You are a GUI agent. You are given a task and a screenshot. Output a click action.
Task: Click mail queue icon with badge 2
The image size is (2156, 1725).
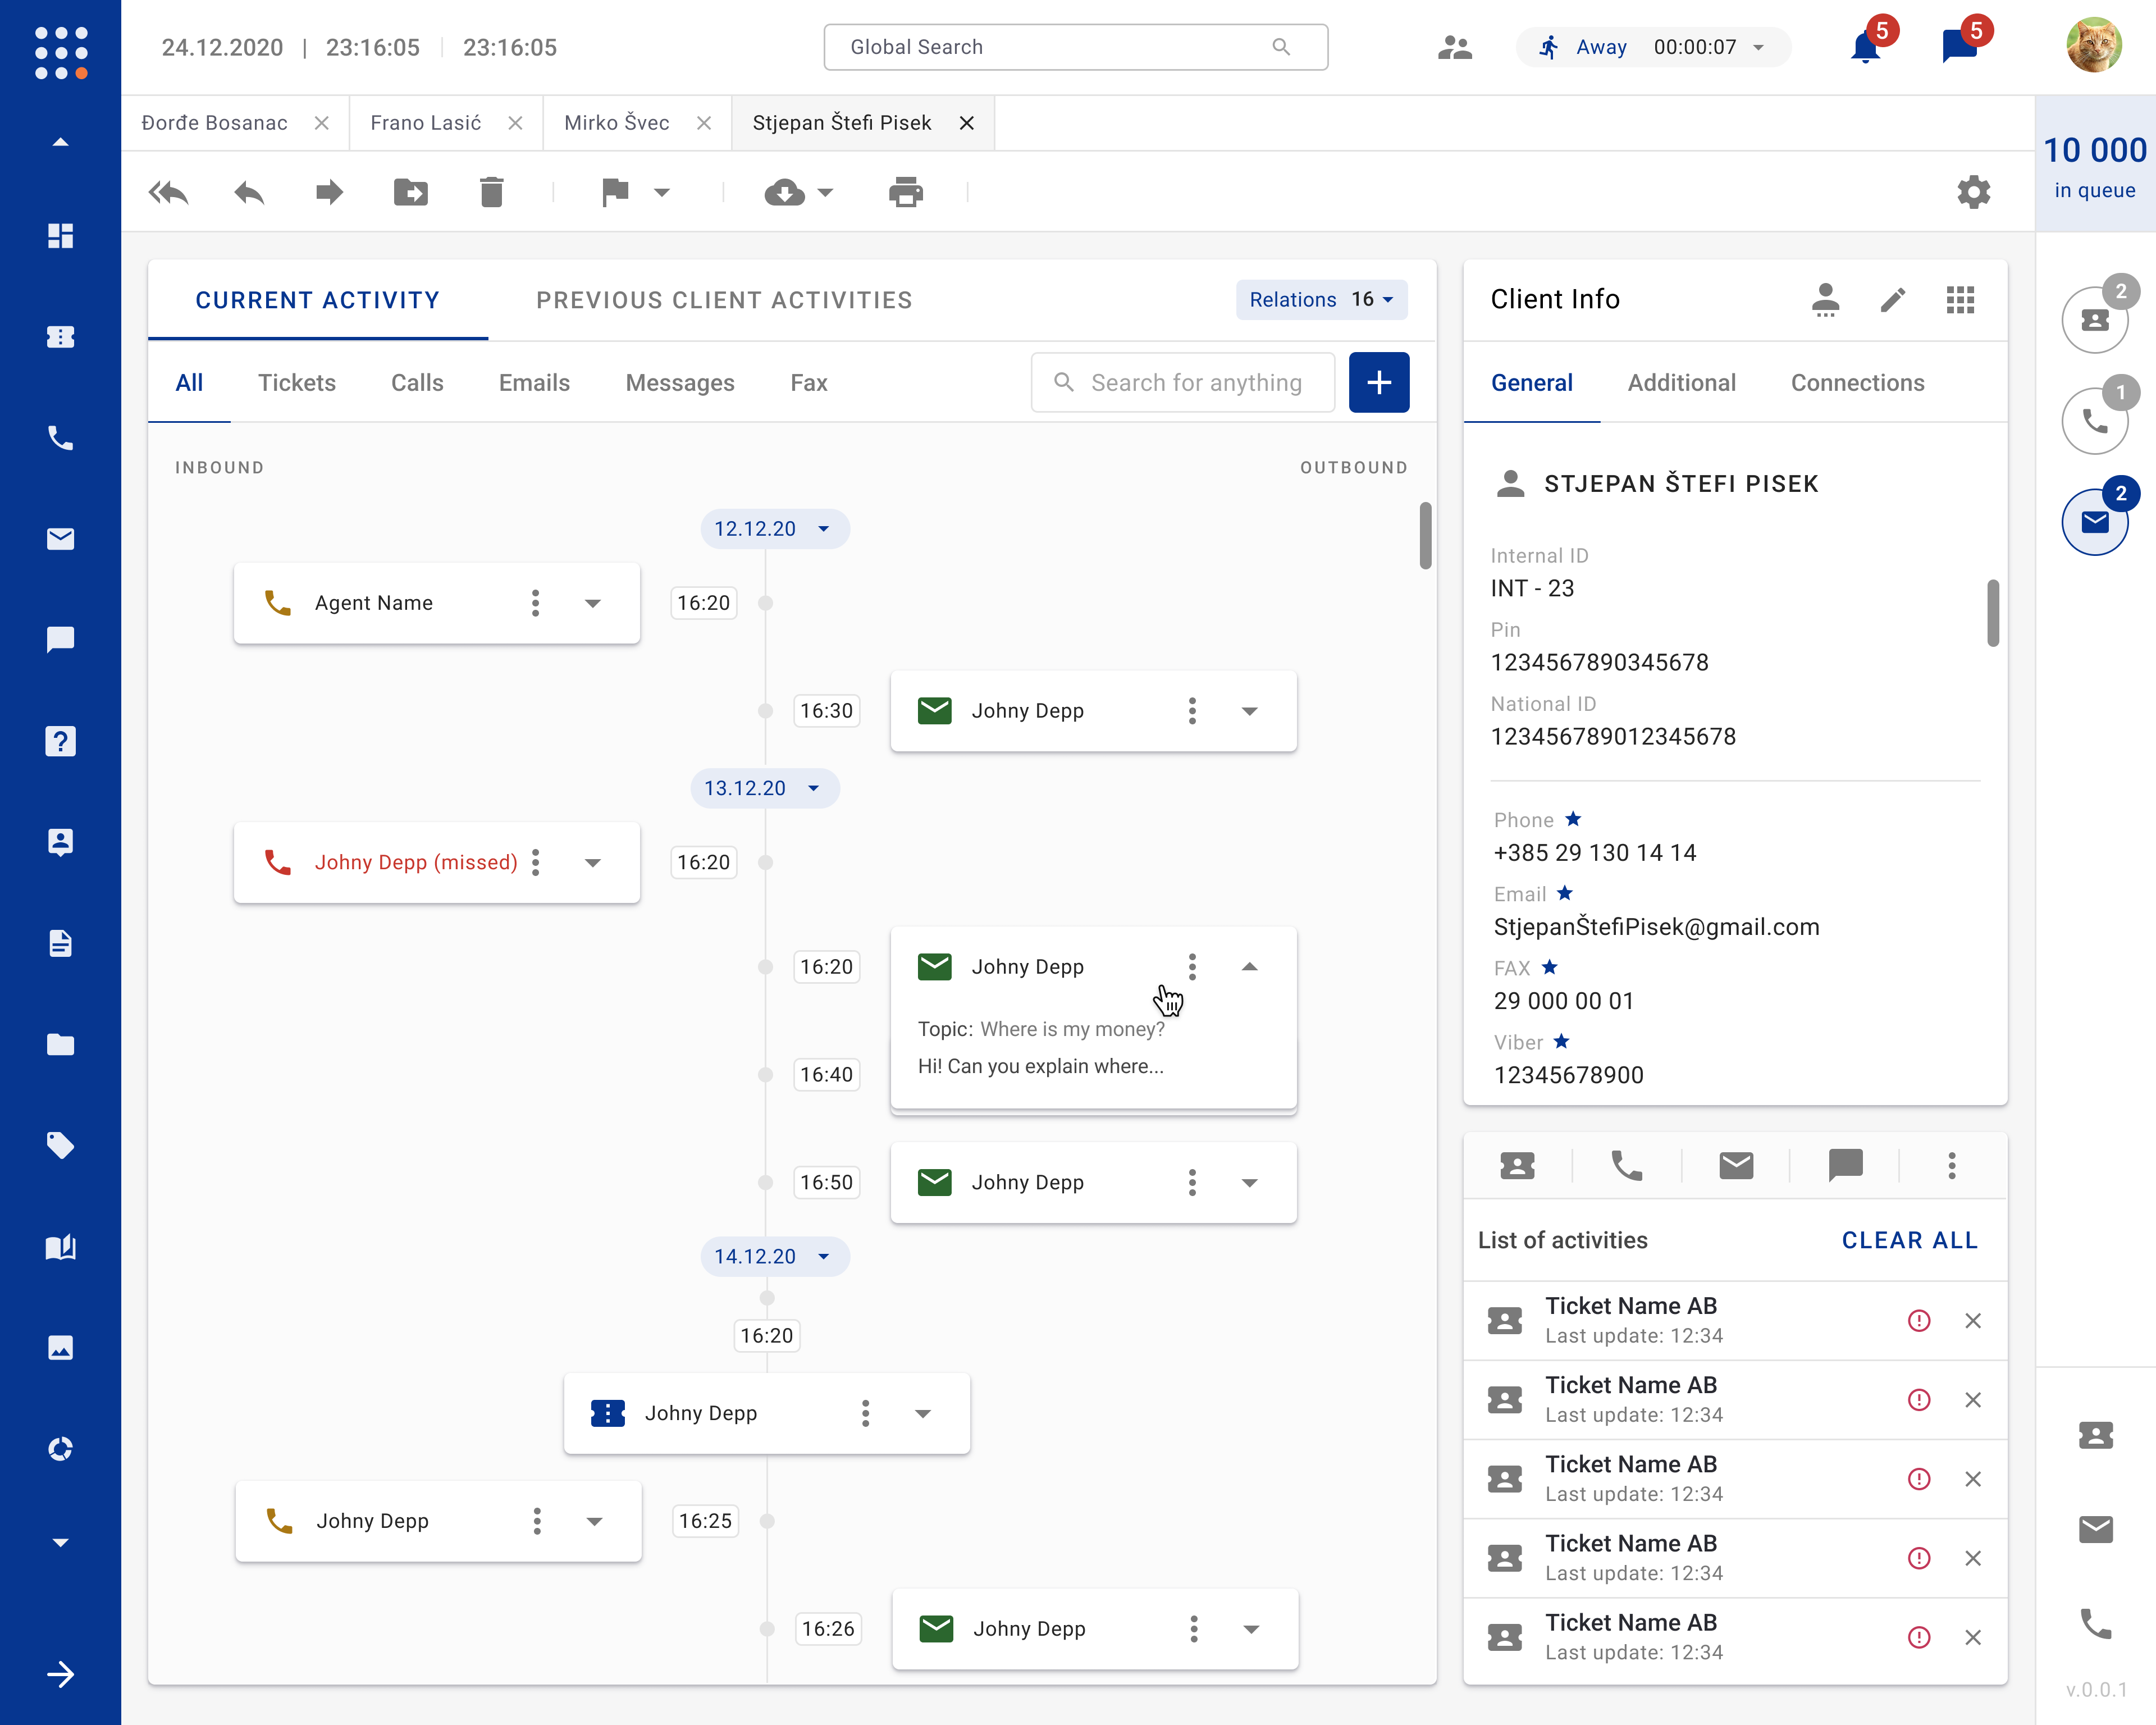click(2094, 522)
